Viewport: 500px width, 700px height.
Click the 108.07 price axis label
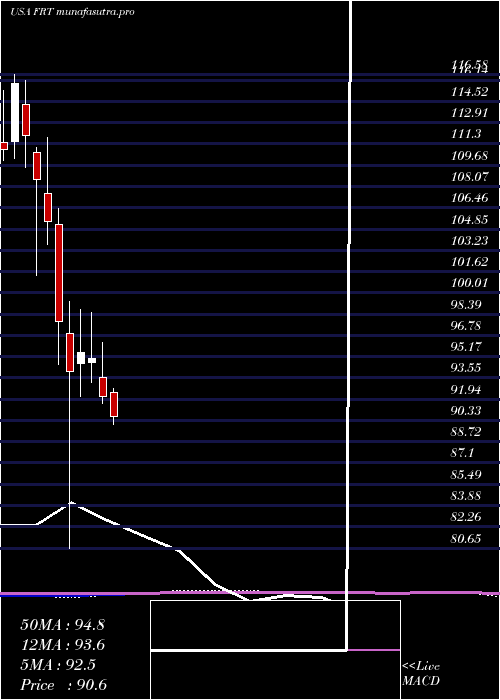[469, 177]
